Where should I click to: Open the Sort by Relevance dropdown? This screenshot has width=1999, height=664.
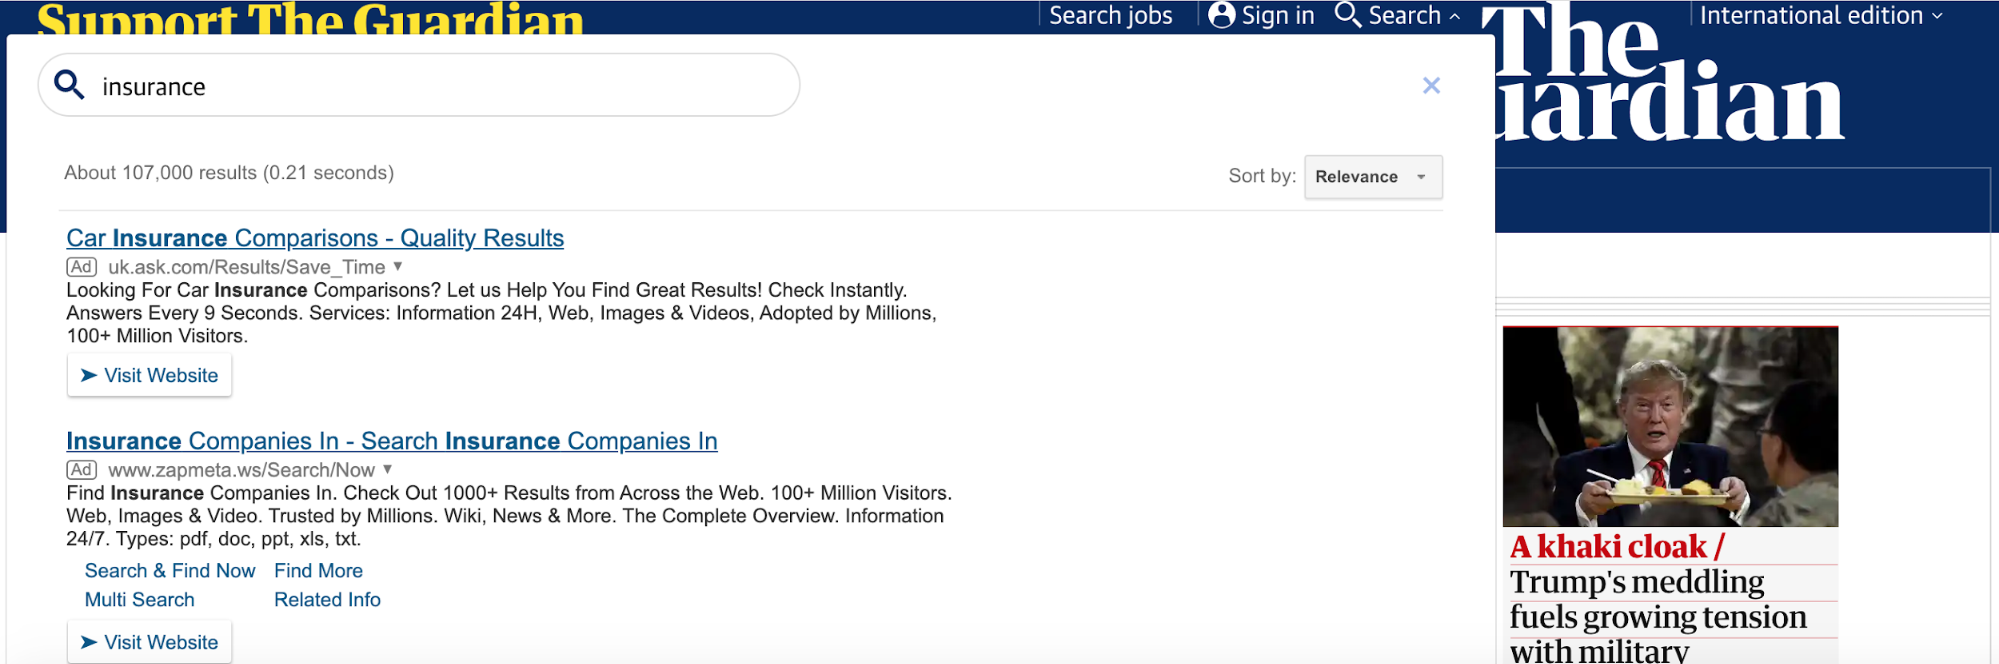[1373, 177]
